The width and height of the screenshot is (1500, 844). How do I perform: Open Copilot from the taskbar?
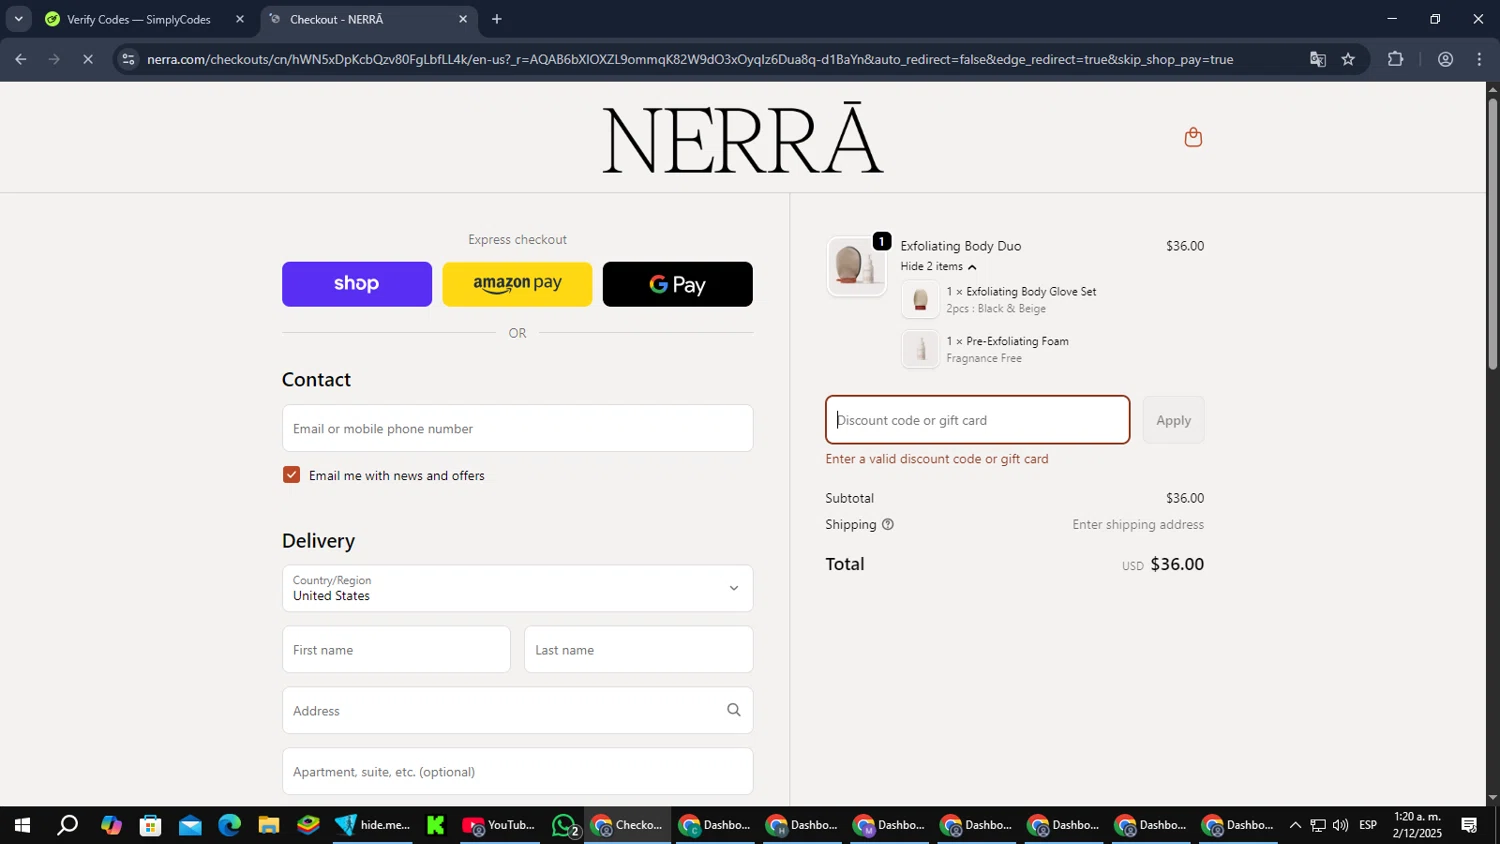tap(111, 825)
